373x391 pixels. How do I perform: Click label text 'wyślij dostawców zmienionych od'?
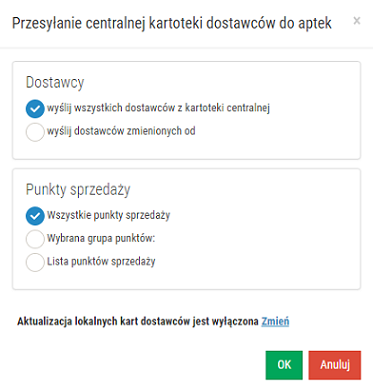pos(121,131)
